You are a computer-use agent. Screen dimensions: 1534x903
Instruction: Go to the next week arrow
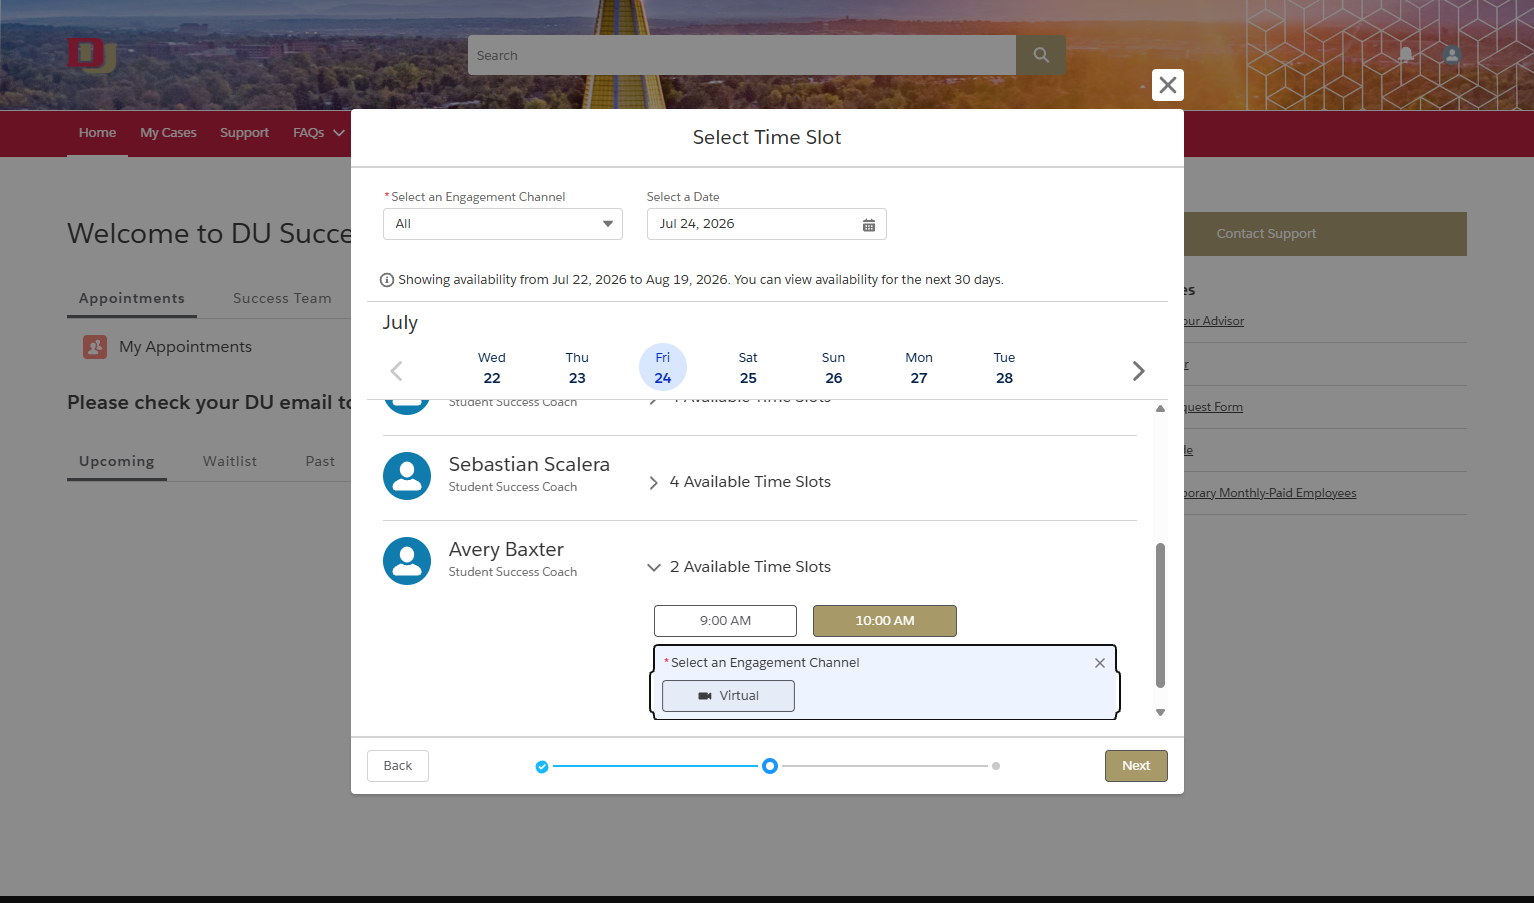pos(1138,371)
